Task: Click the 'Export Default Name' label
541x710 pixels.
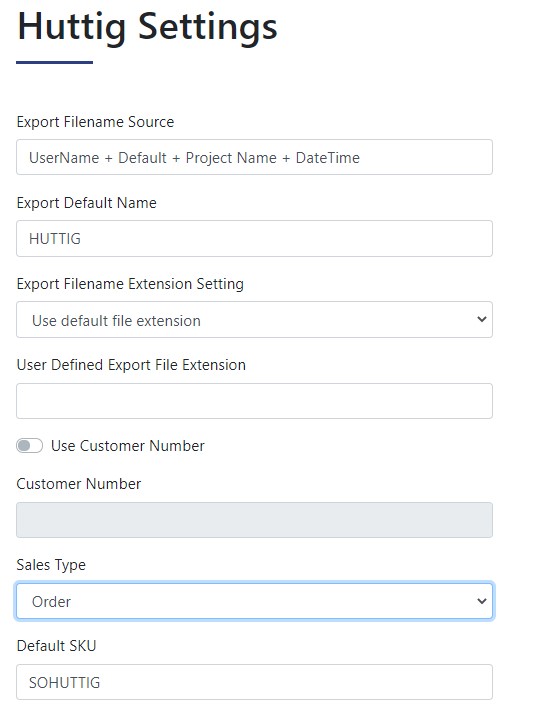Action: pyautogui.click(x=86, y=203)
